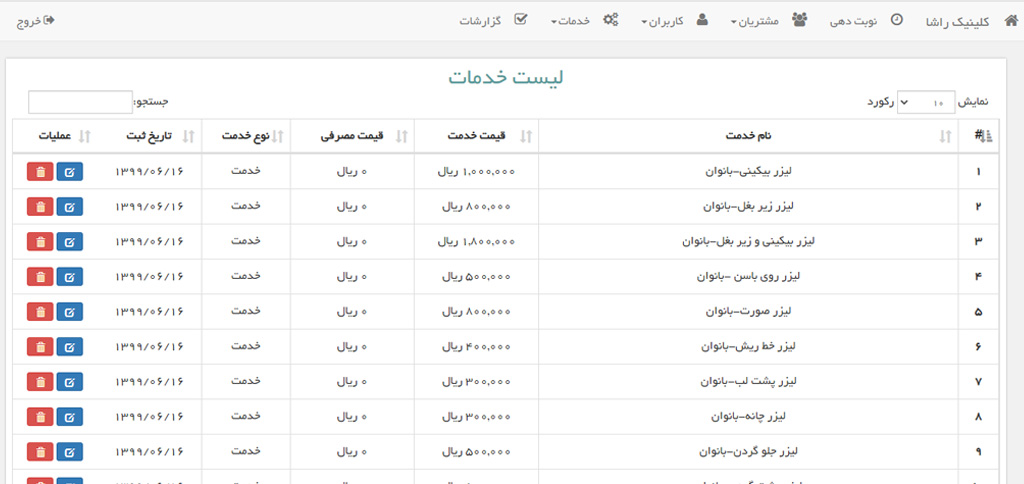The width and height of the screenshot is (1024, 484).
Task: Edit the لیزر پشت لب-بانوان row
Action: [x=70, y=381]
